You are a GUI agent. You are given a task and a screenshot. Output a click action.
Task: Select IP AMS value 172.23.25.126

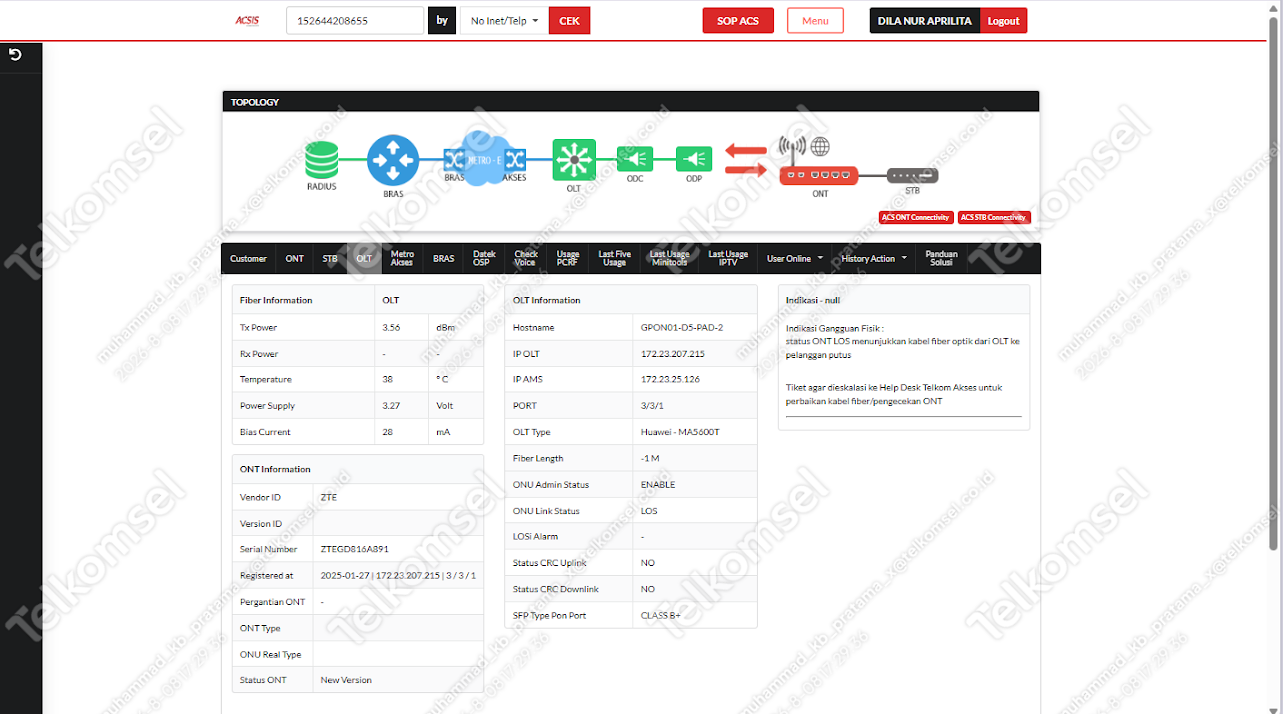pyautogui.click(x=671, y=380)
